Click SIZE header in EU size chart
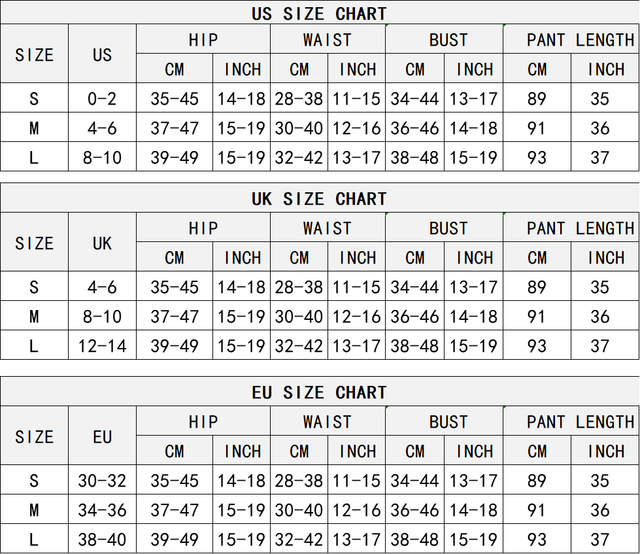The width and height of the screenshot is (640, 554). click(34, 437)
